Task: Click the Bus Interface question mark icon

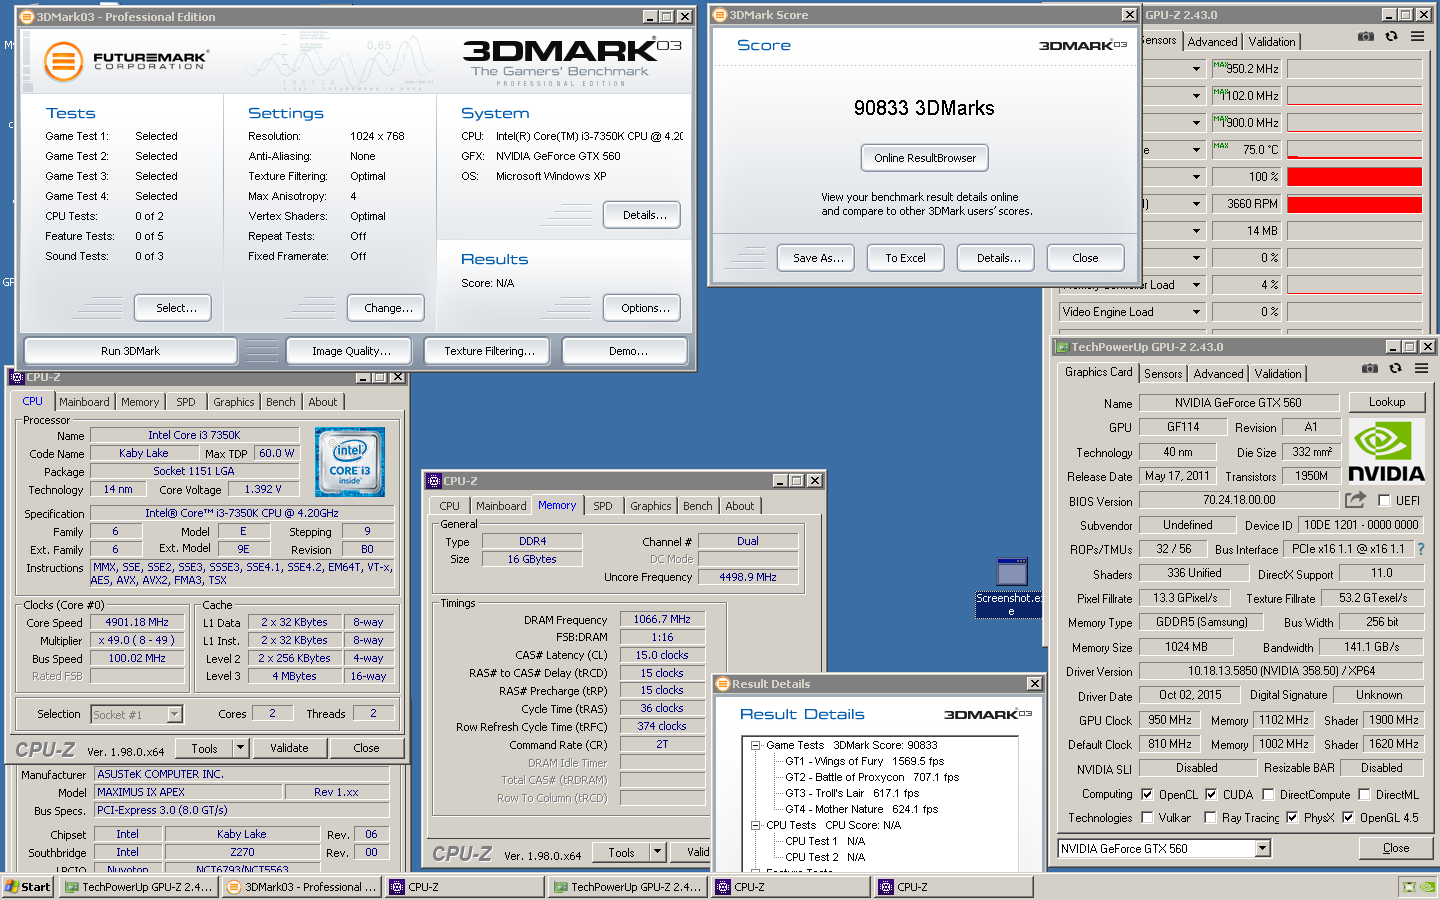Action: [1421, 549]
